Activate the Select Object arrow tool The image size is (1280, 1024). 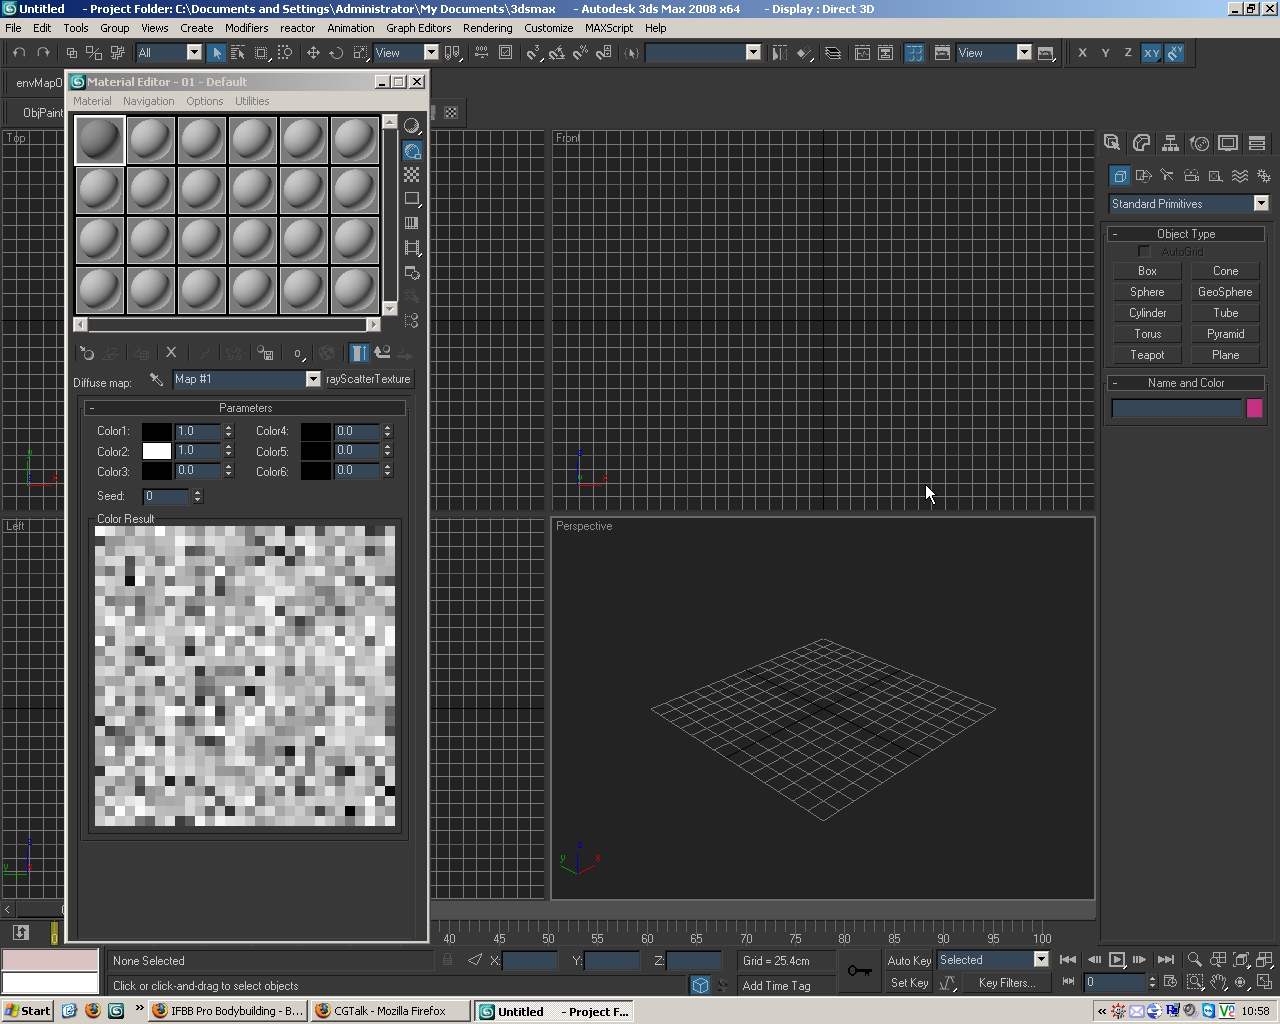click(x=216, y=53)
